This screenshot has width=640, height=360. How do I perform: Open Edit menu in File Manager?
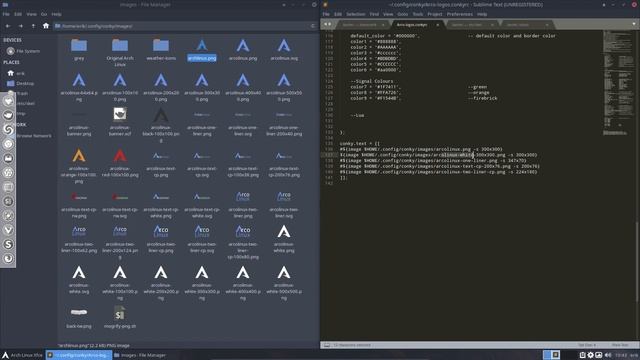click(18, 14)
